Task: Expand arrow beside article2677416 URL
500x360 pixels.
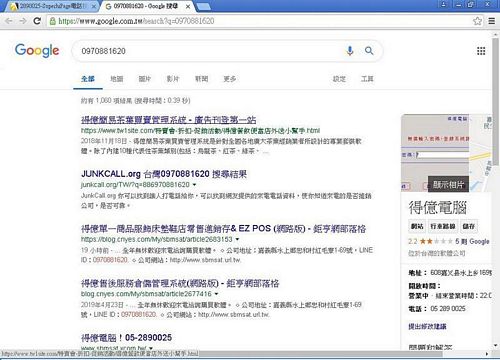Action: tap(217, 294)
